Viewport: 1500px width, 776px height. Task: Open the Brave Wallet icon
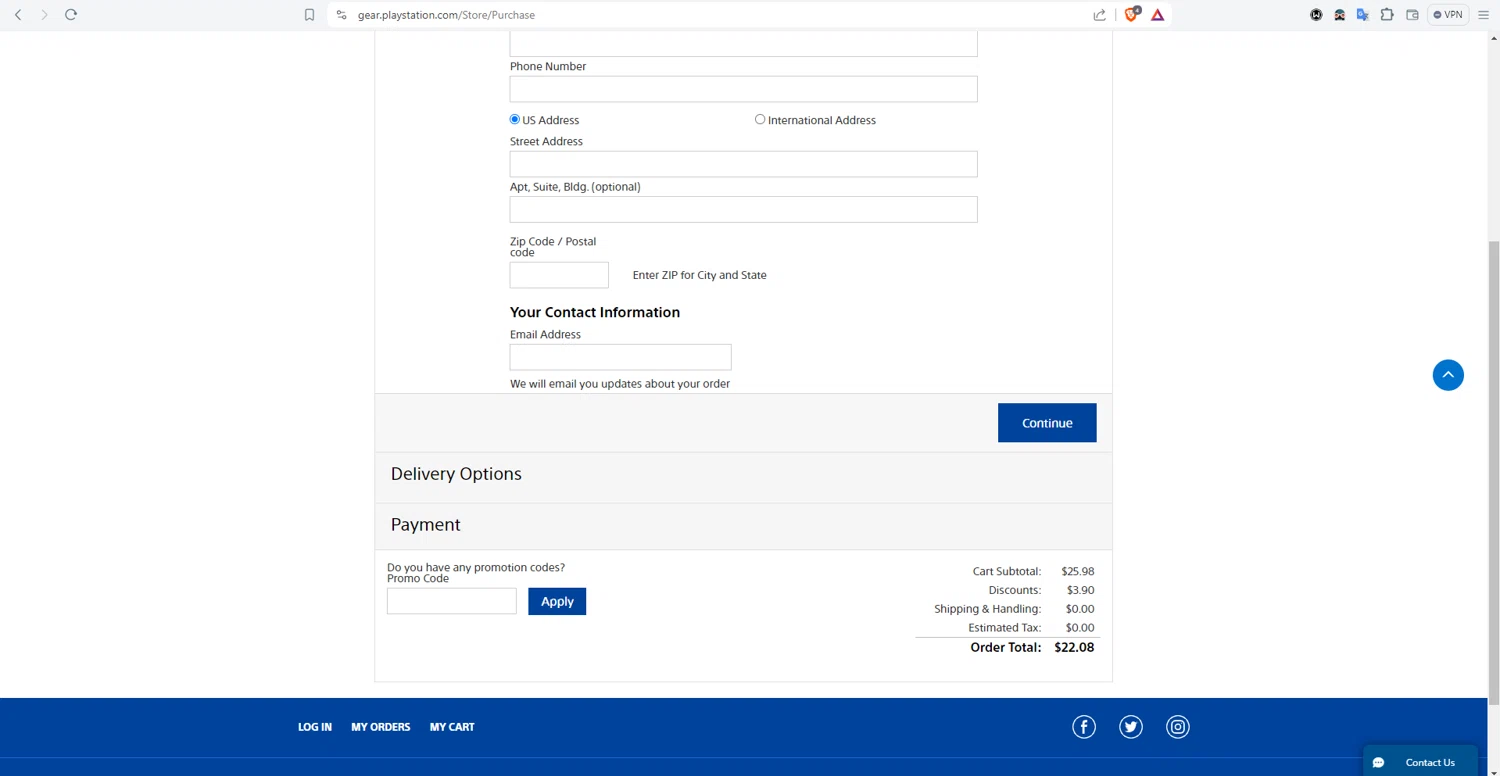pos(1412,15)
